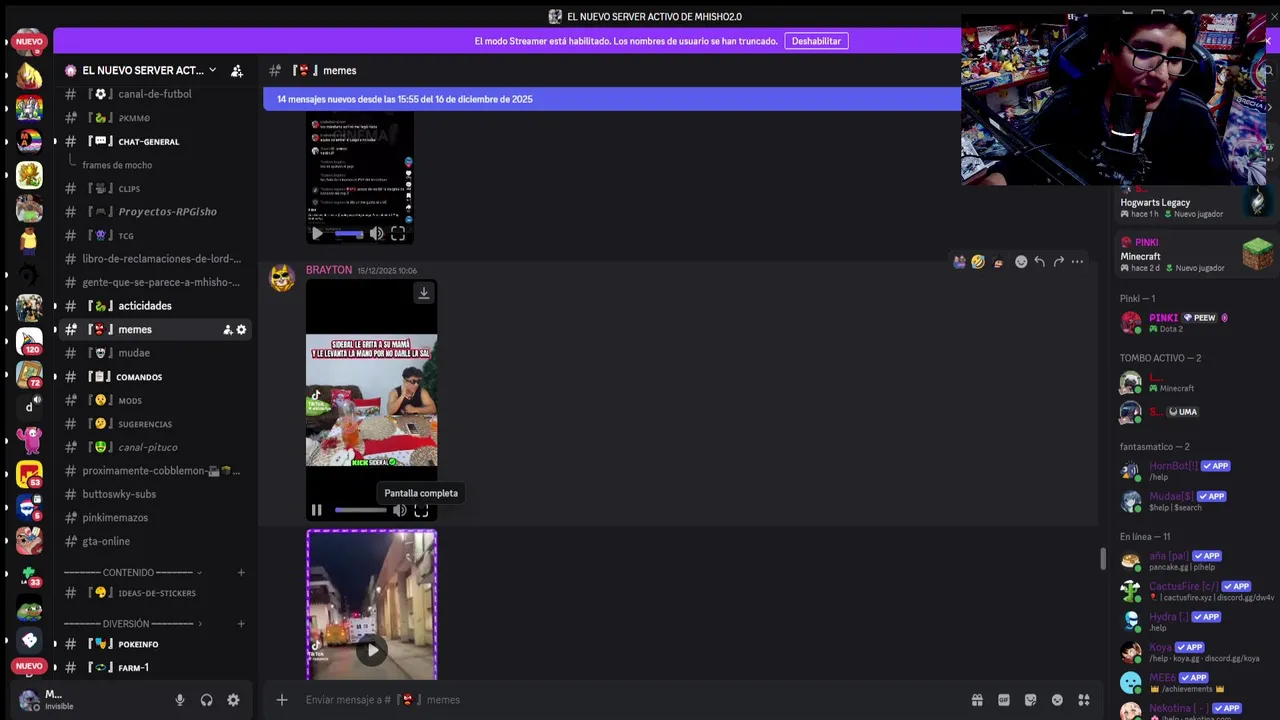
Task: Open User Settings gear icon
Action: (233, 700)
